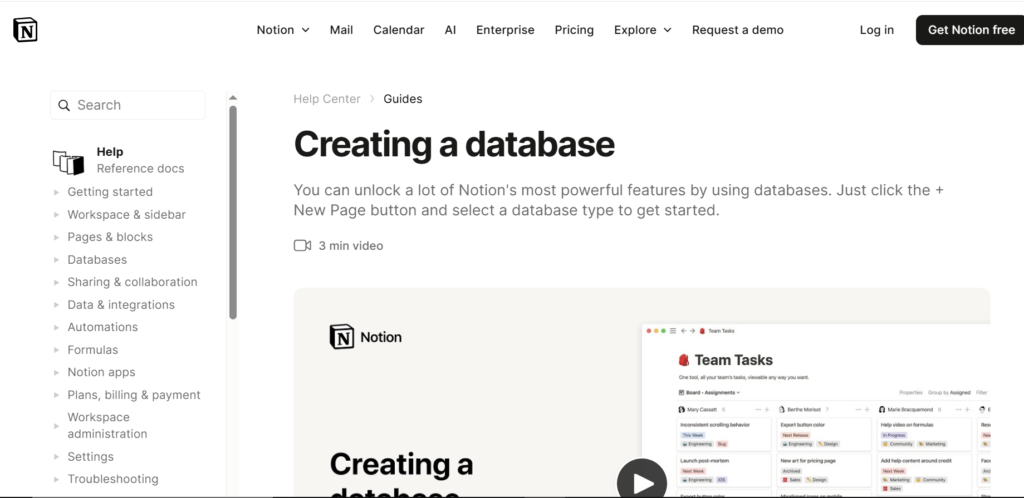Expand Getting started section arrow

(56, 192)
